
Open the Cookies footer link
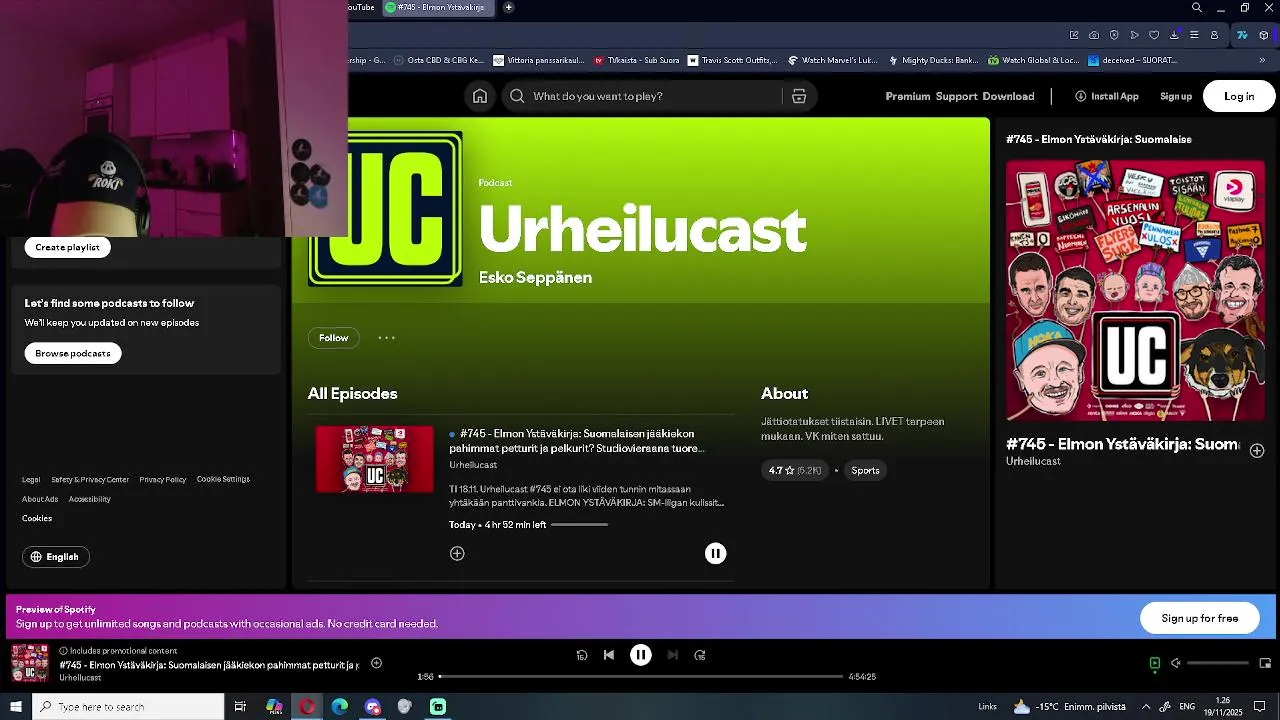point(37,518)
